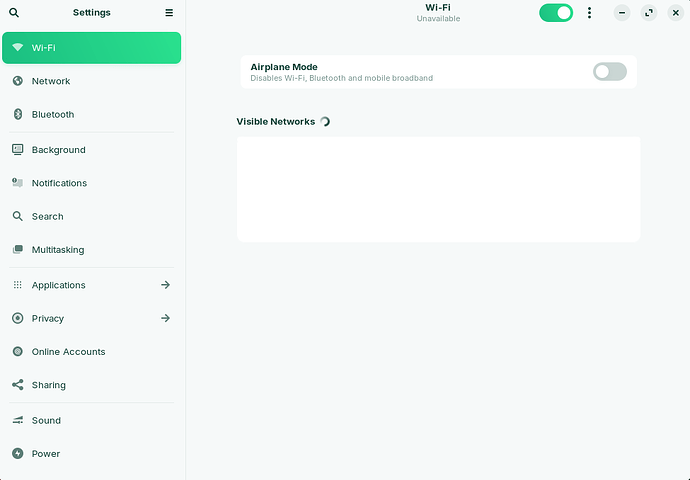Enable the Airplane Mode switch
The height and width of the screenshot is (480, 690).
click(610, 72)
